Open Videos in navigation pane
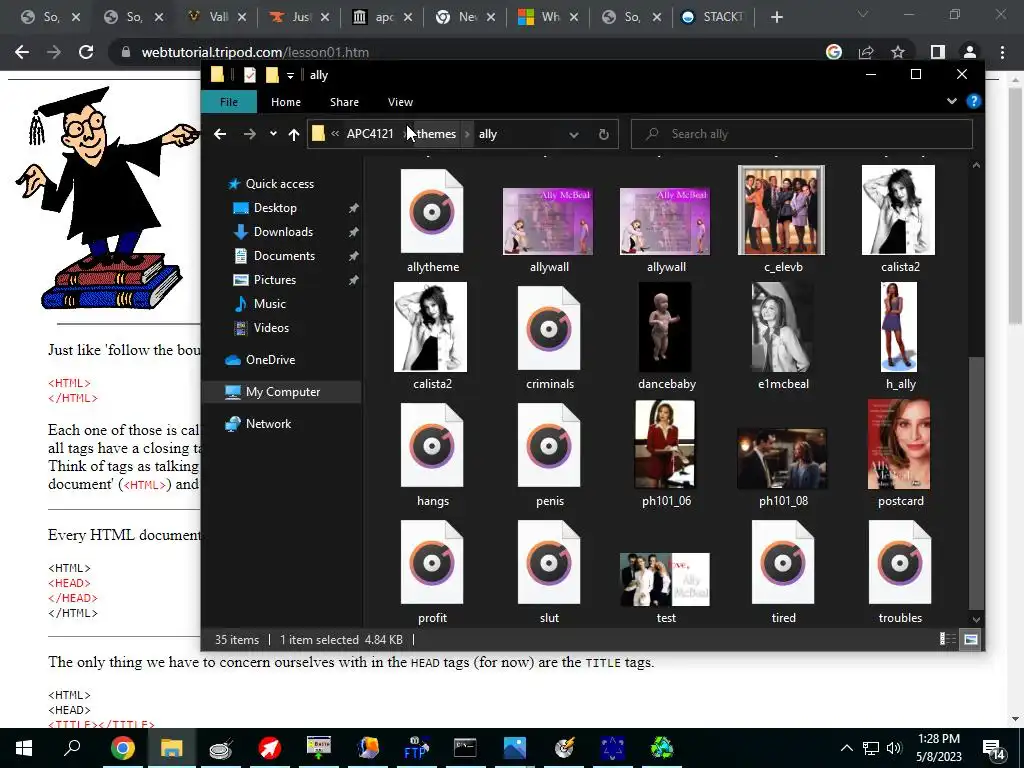Image resolution: width=1024 pixels, height=768 pixels. pos(271,328)
